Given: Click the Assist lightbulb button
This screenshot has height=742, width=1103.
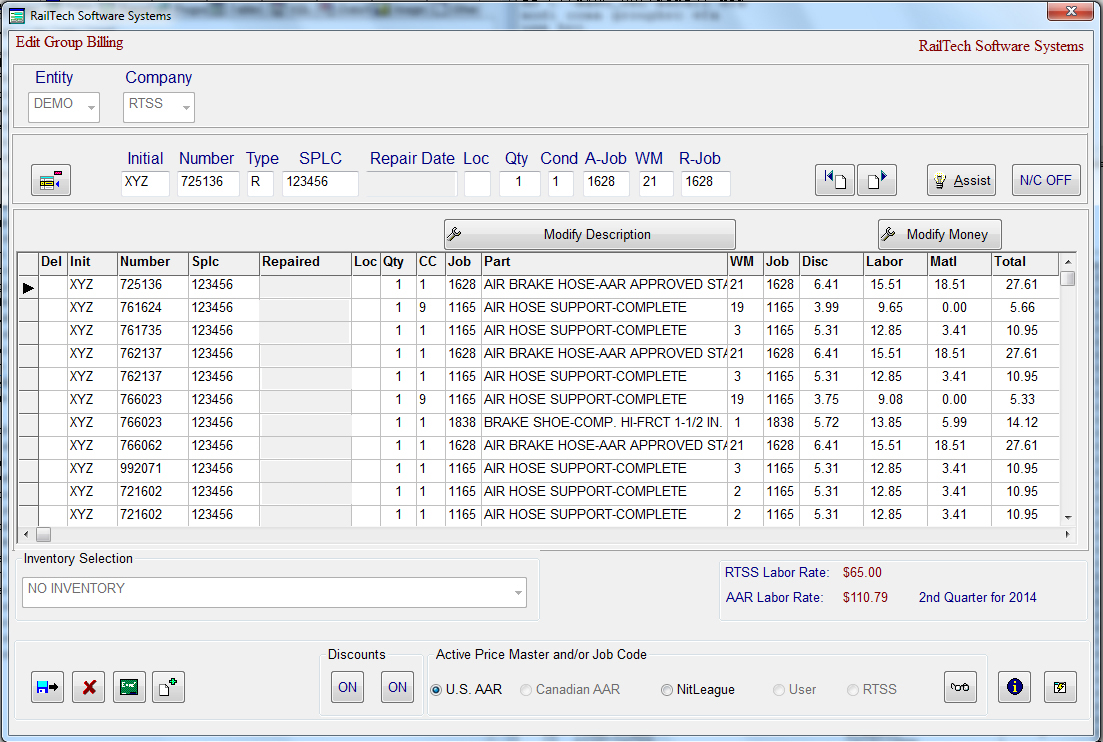Looking at the screenshot, I should 960,180.
